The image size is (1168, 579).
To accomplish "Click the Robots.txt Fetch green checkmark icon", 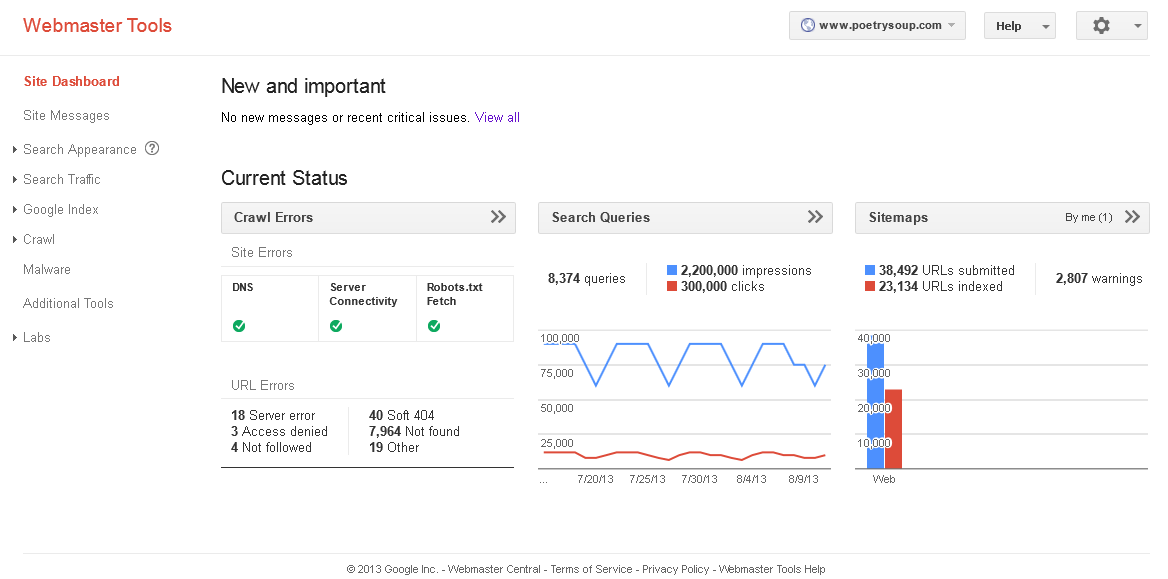I will (434, 326).
